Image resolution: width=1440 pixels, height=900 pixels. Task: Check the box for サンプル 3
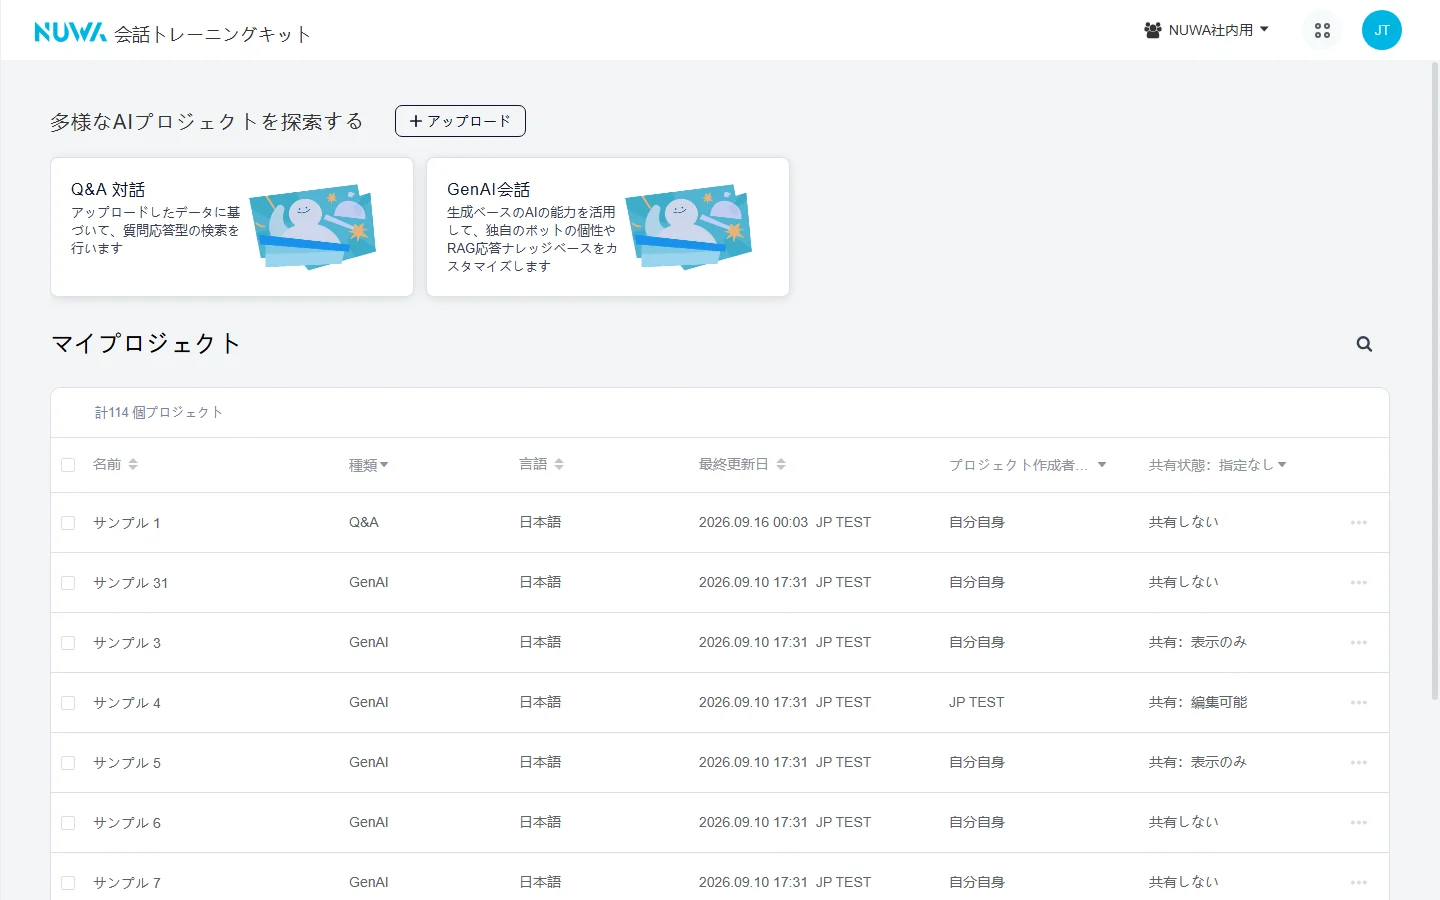coord(68,643)
